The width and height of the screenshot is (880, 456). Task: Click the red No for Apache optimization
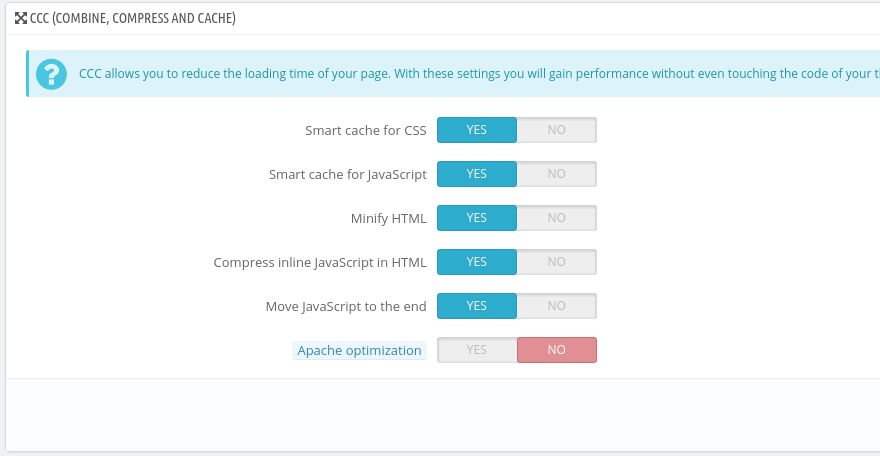click(556, 350)
